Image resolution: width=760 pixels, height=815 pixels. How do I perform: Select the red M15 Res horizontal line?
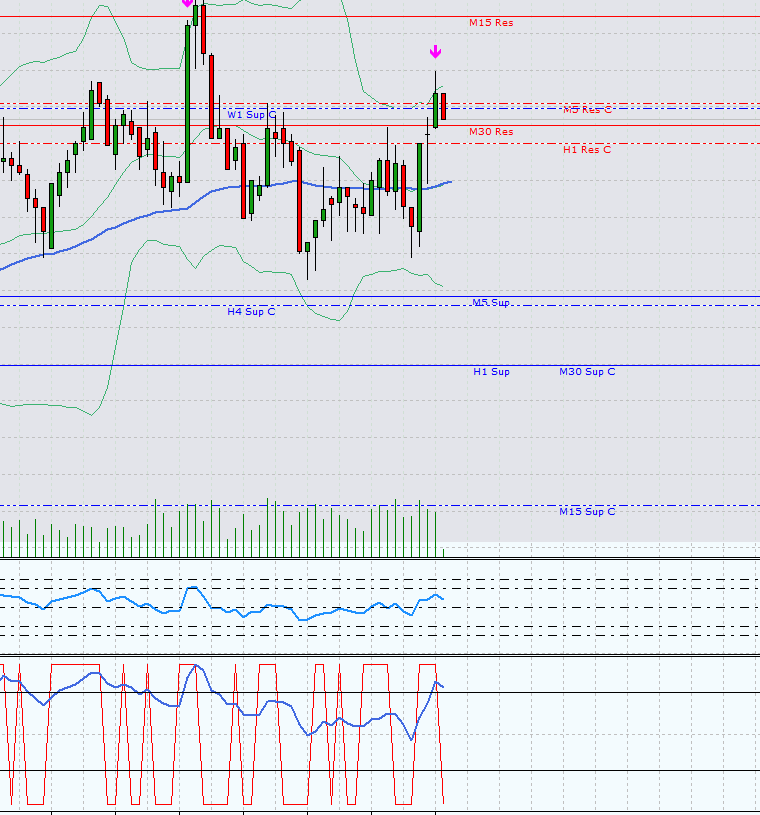click(300, 17)
